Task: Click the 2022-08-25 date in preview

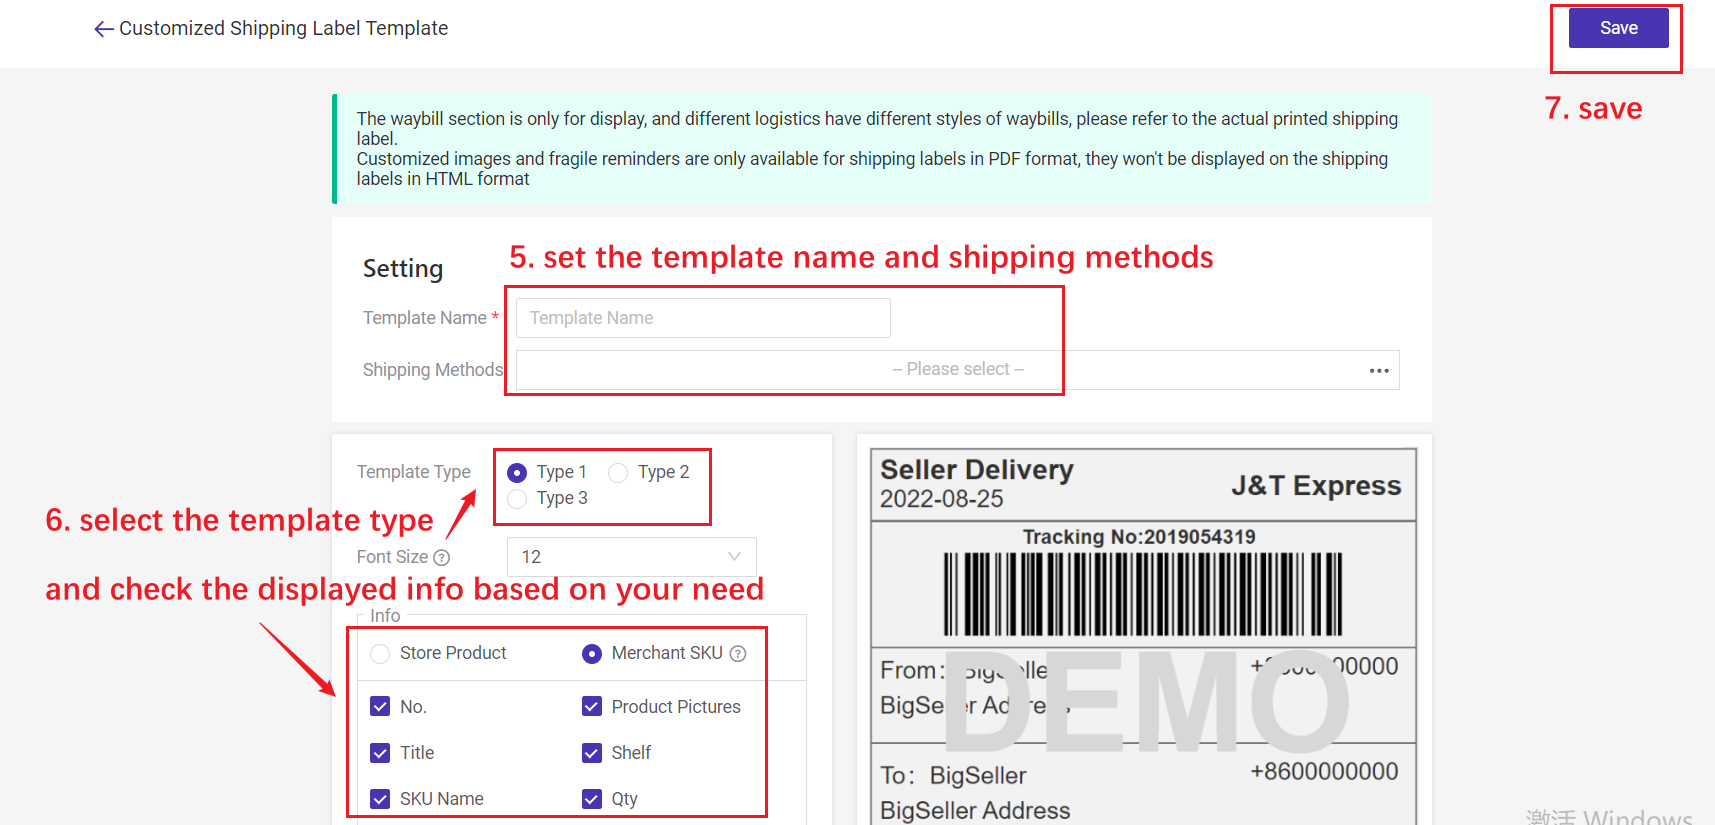Action: 941,499
